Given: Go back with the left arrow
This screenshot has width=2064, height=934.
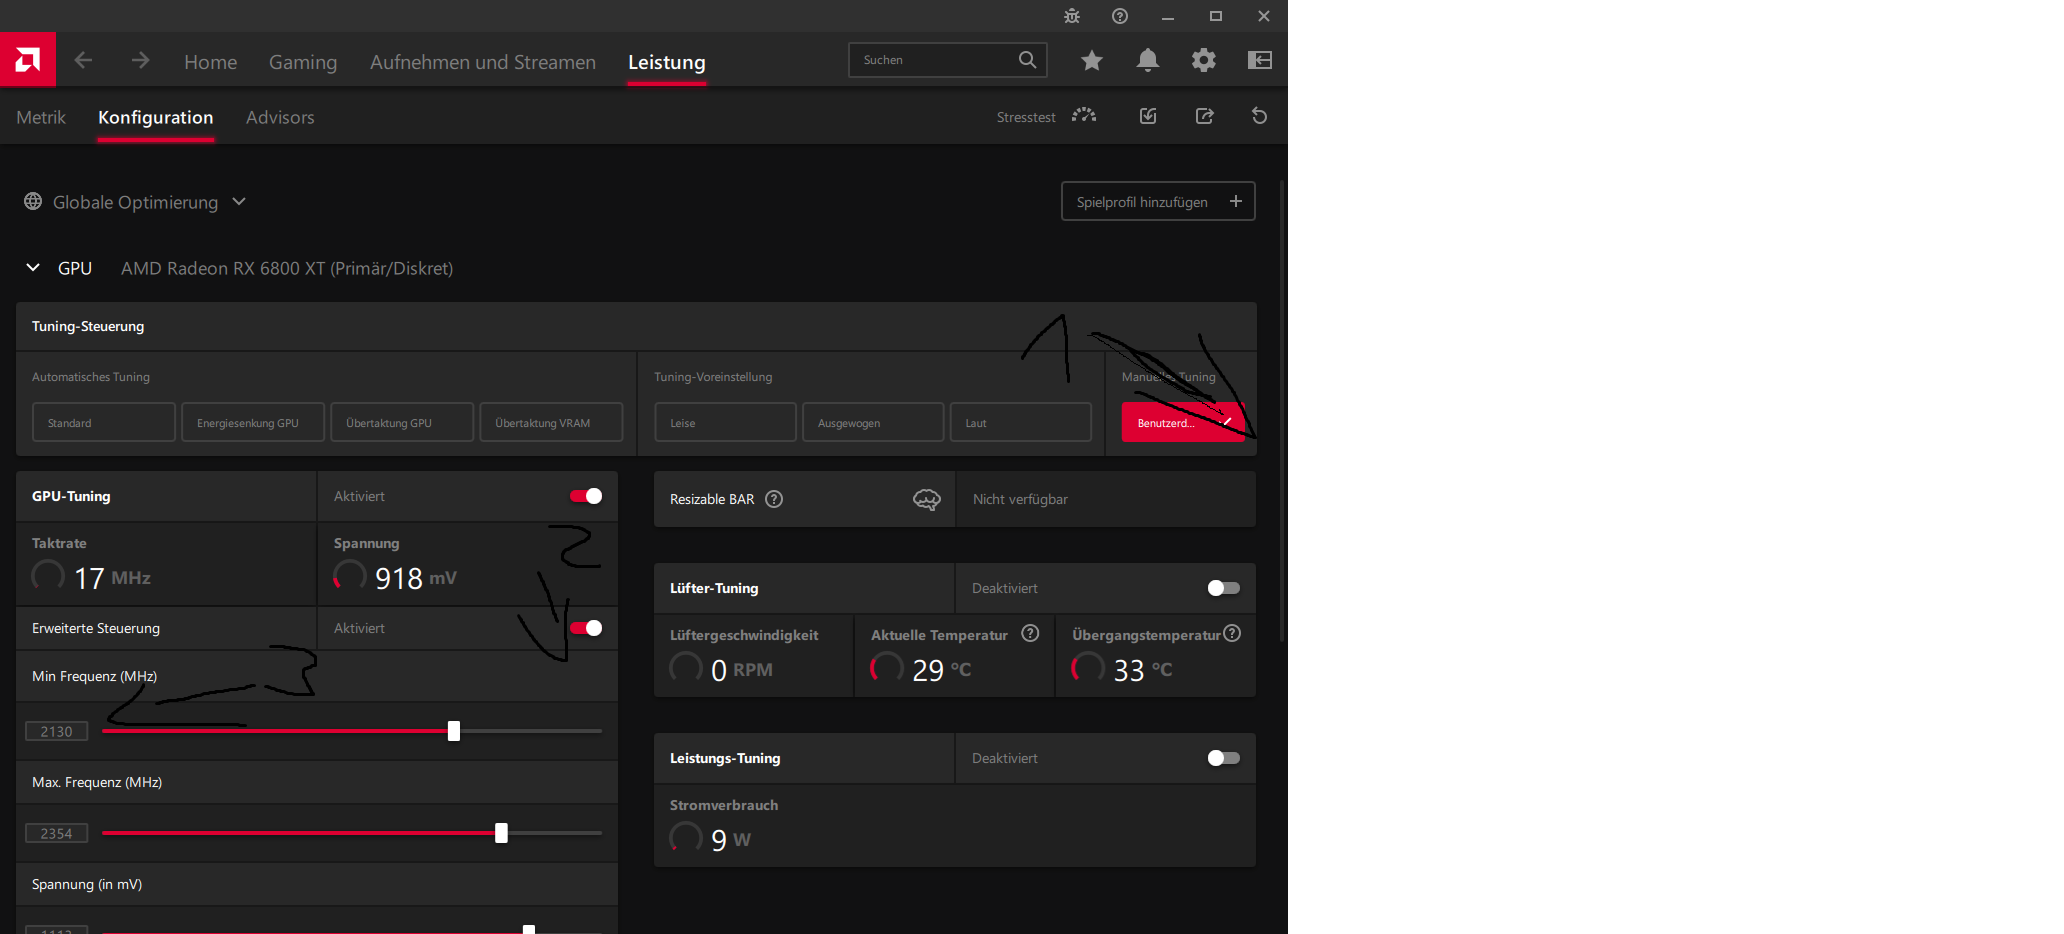Looking at the screenshot, I should 84,61.
